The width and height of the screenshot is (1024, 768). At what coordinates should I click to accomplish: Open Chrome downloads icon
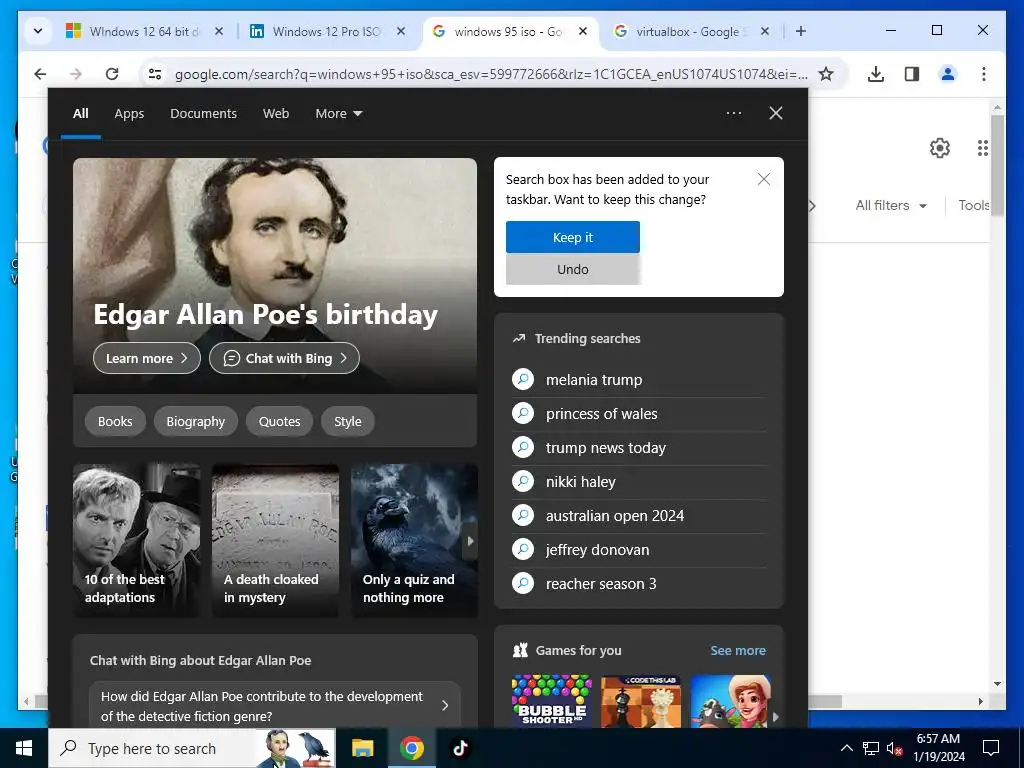876,74
